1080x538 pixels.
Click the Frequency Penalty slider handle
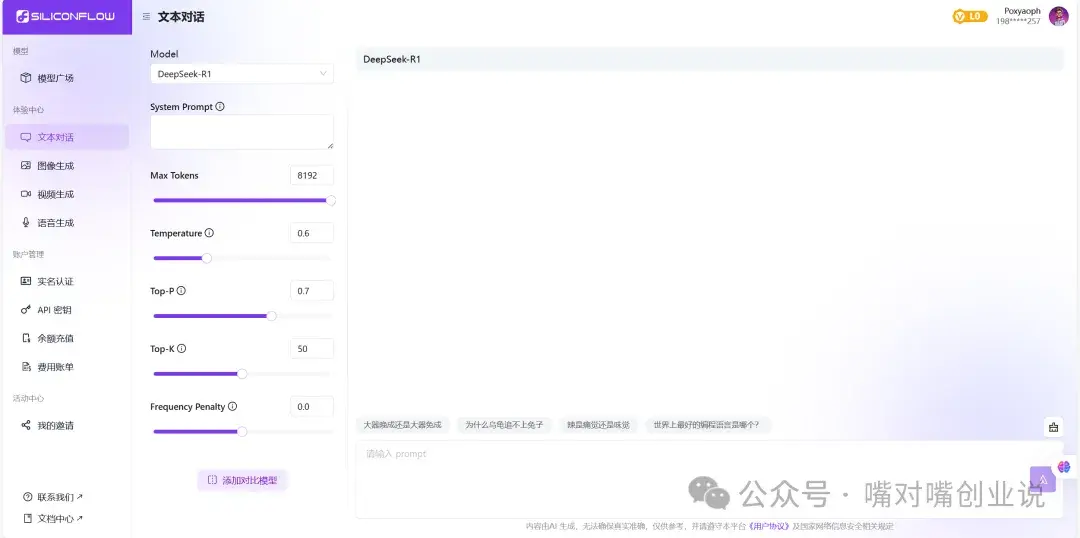(242, 432)
